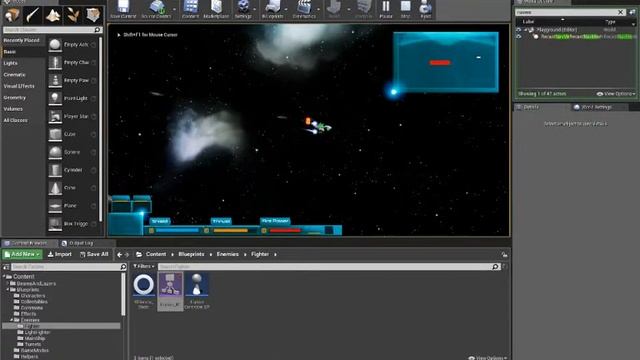Open the Cinematics dropdown arrow
This screenshot has width=640, height=360.
(318, 9)
